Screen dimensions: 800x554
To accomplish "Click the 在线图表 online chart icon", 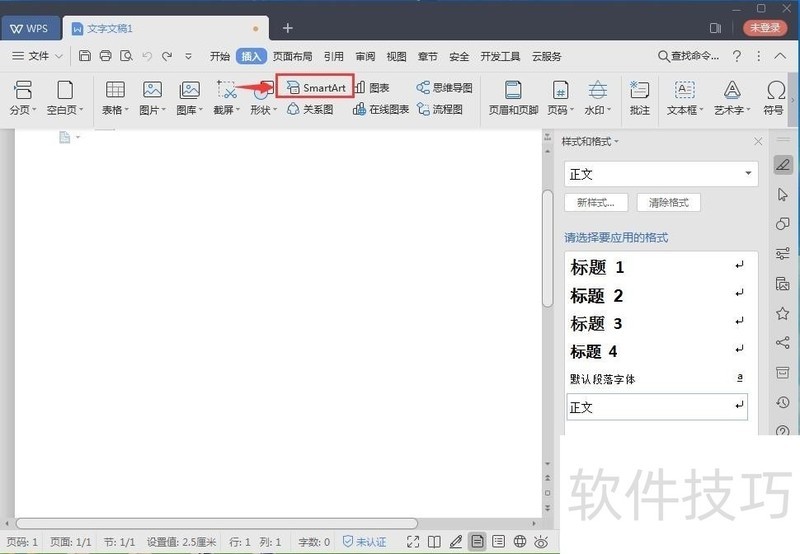I will [382, 109].
